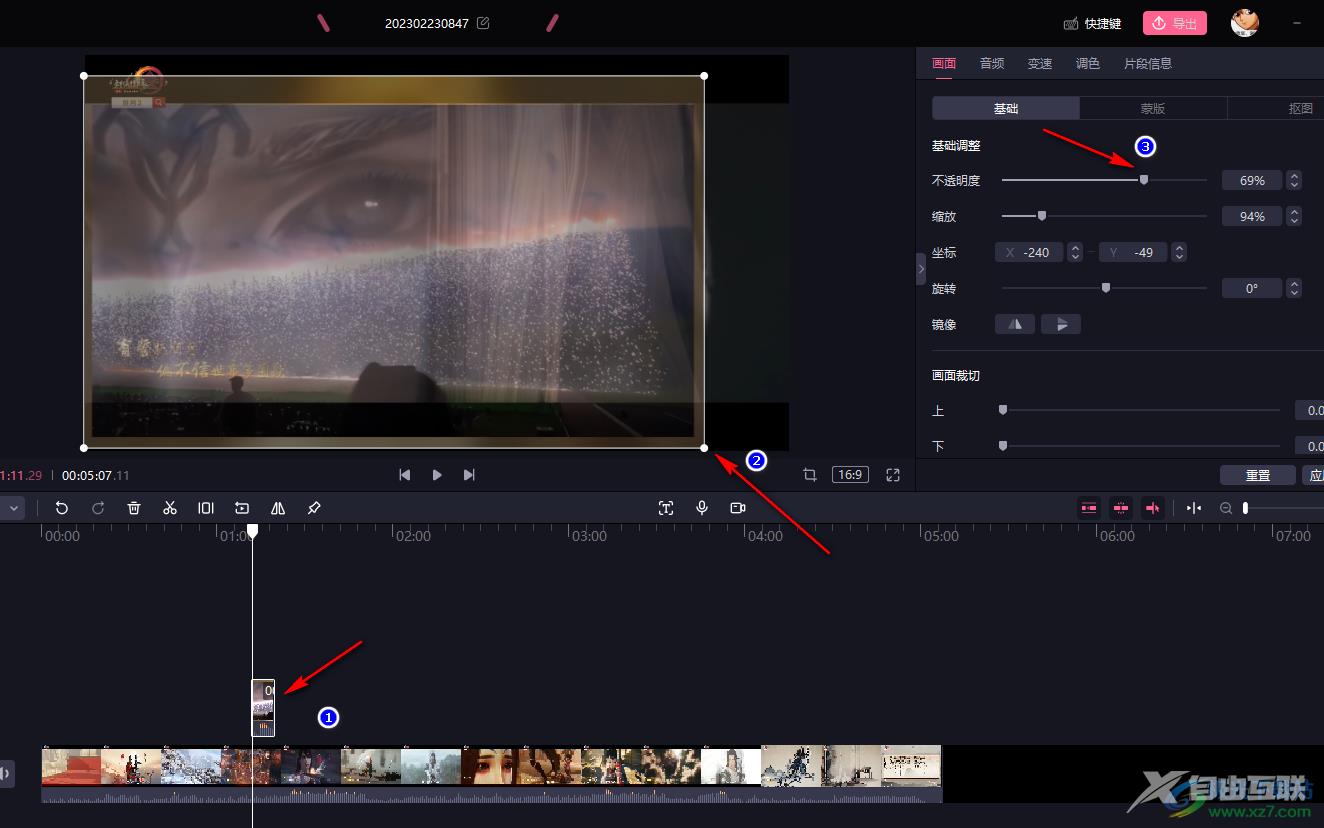Split clip with the scissors icon
1324x828 pixels.
click(170, 508)
